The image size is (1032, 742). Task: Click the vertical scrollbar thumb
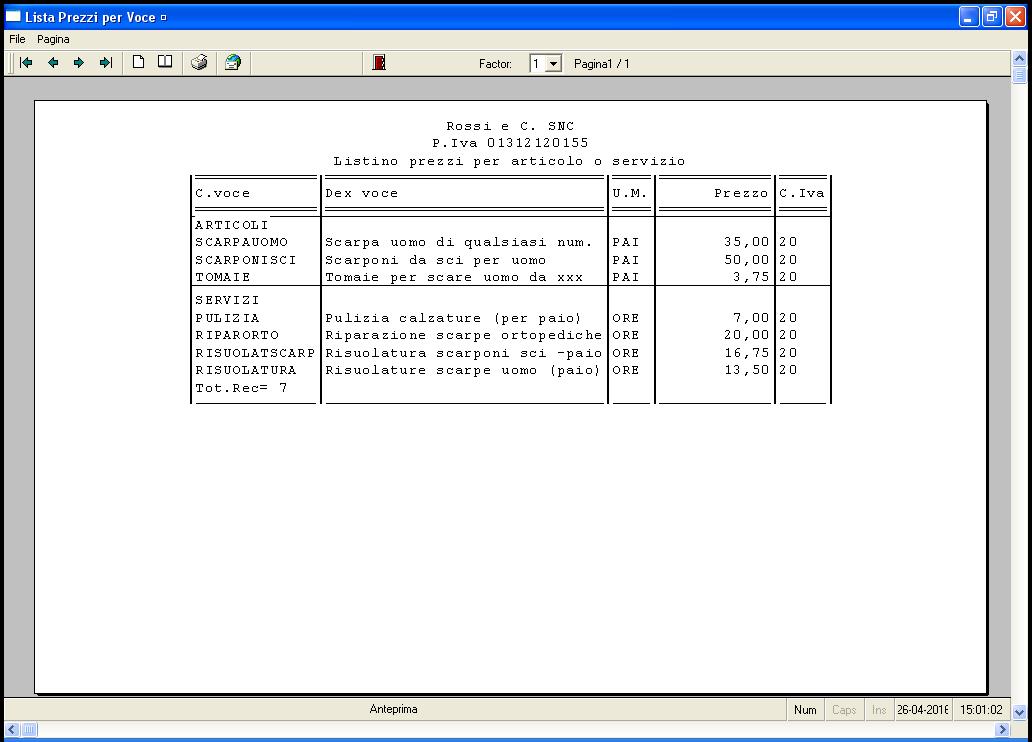(x=1019, y=75)
